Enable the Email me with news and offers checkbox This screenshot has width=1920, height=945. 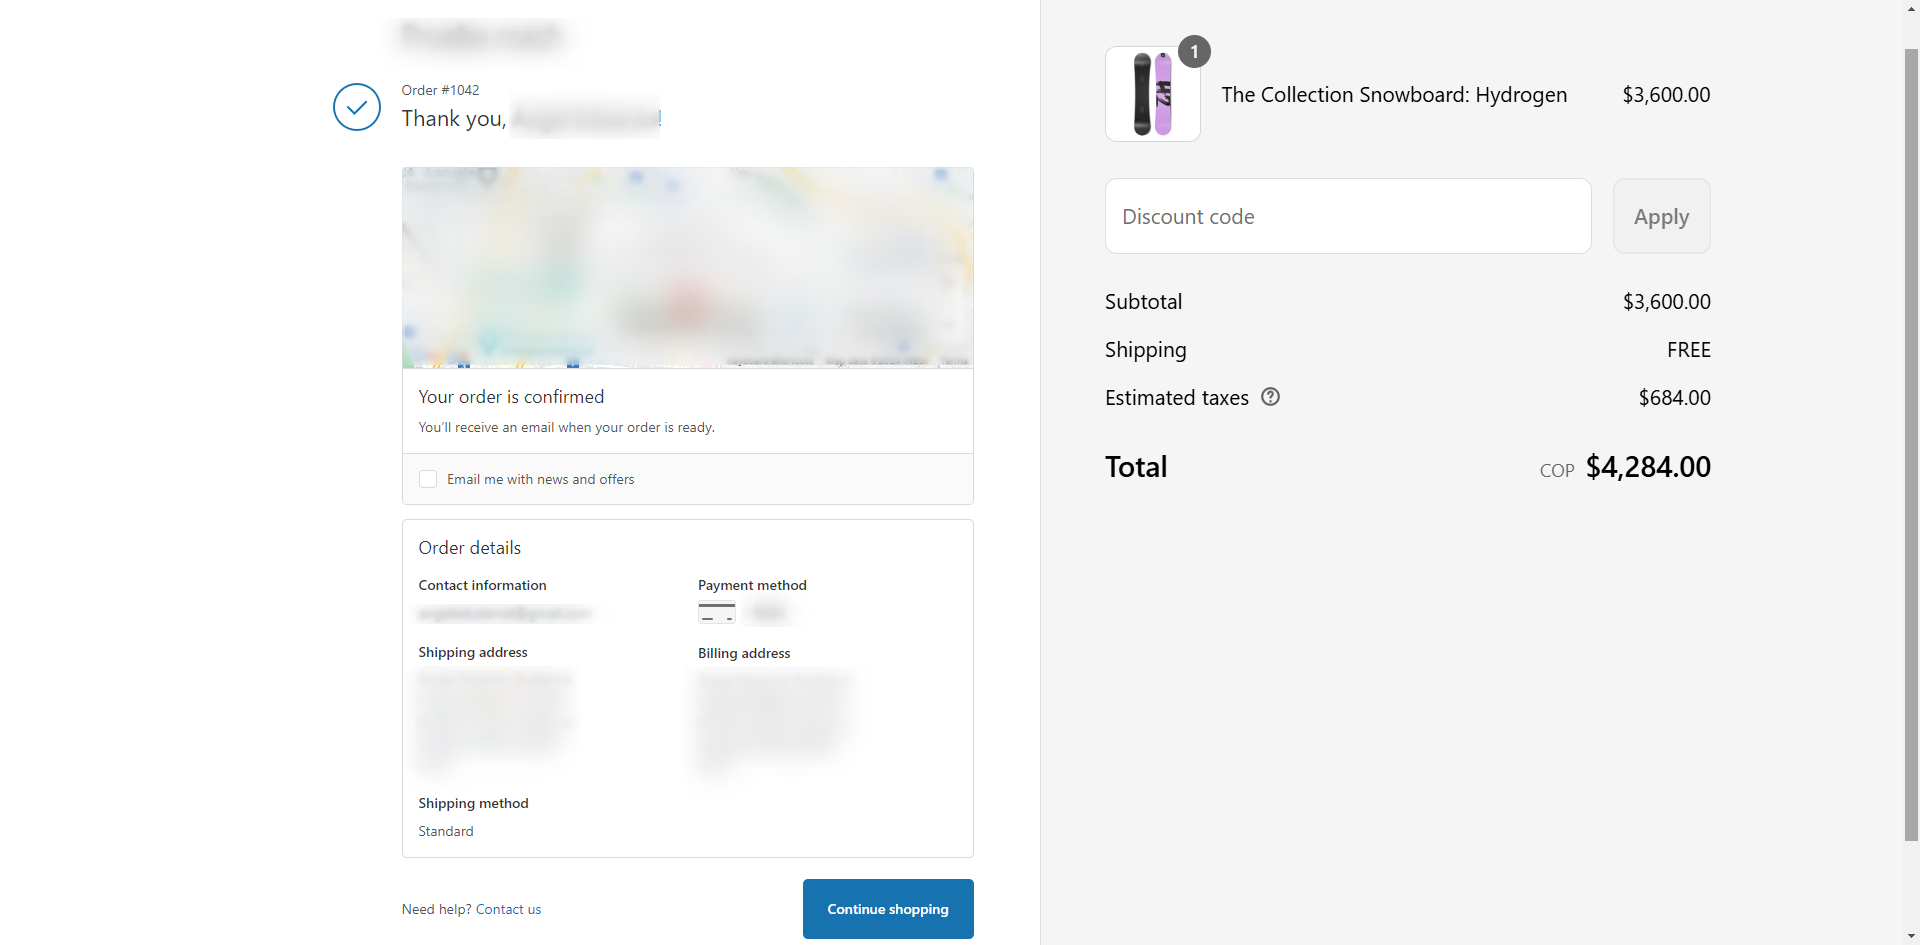coord(428,479)
